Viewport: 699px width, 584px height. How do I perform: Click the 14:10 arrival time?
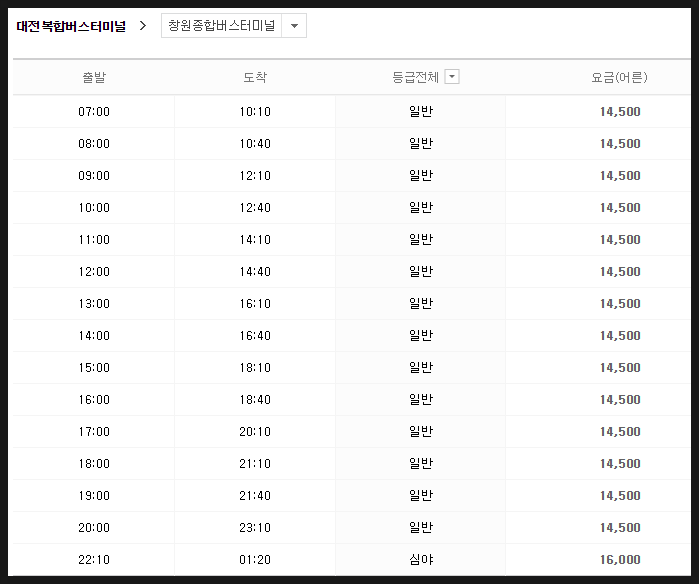tap(255, 240)
